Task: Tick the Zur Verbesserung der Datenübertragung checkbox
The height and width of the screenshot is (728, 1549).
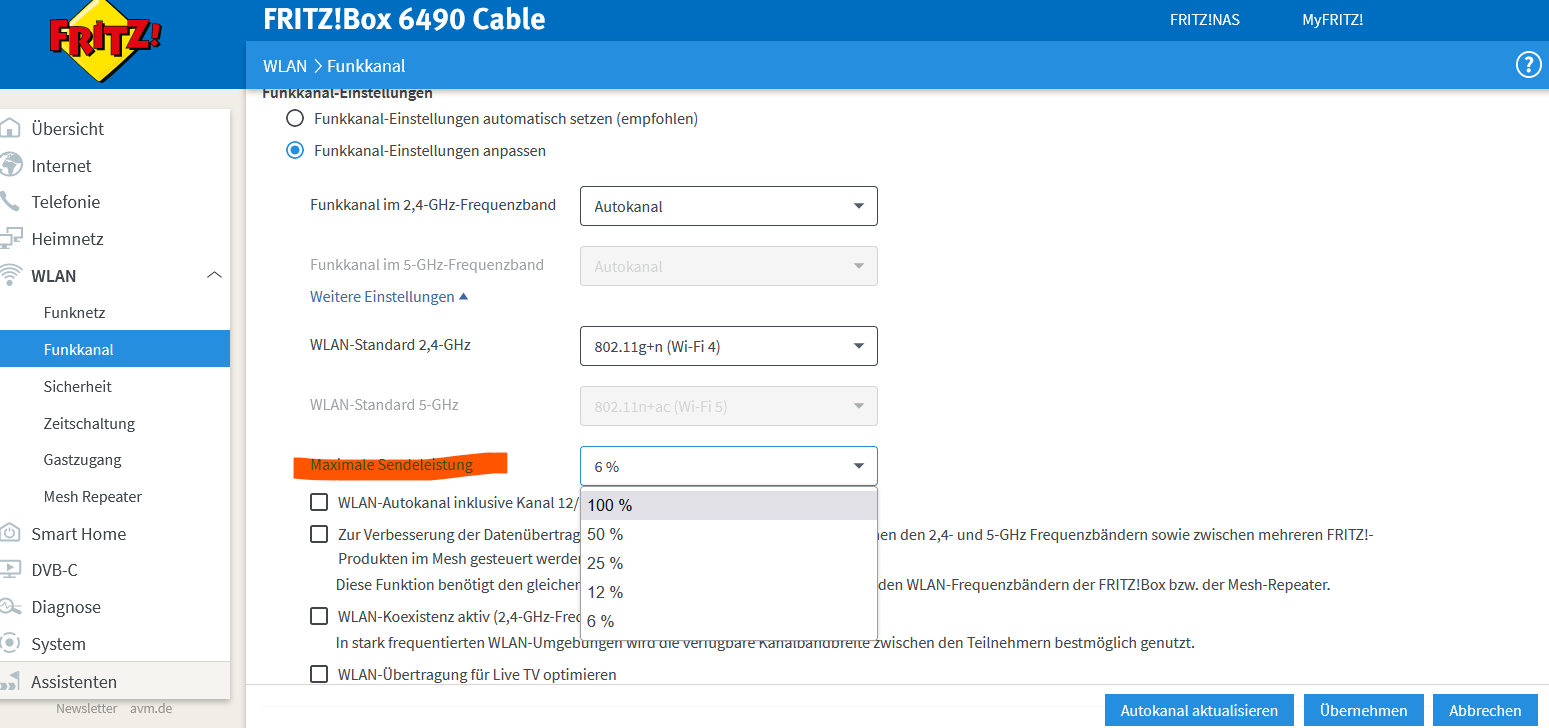Action: click(319, 535)
